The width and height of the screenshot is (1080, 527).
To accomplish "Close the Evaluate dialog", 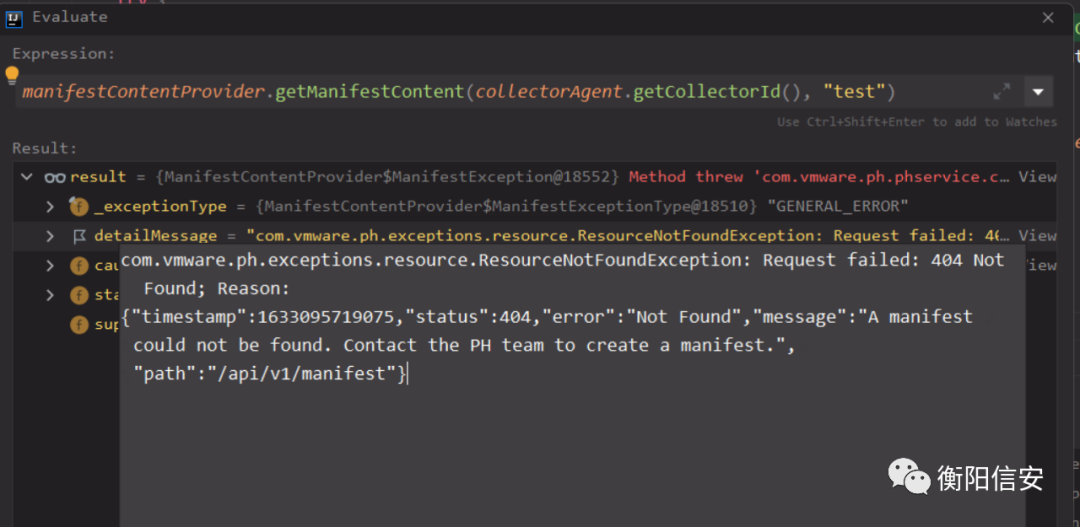I will (1048, 18).
